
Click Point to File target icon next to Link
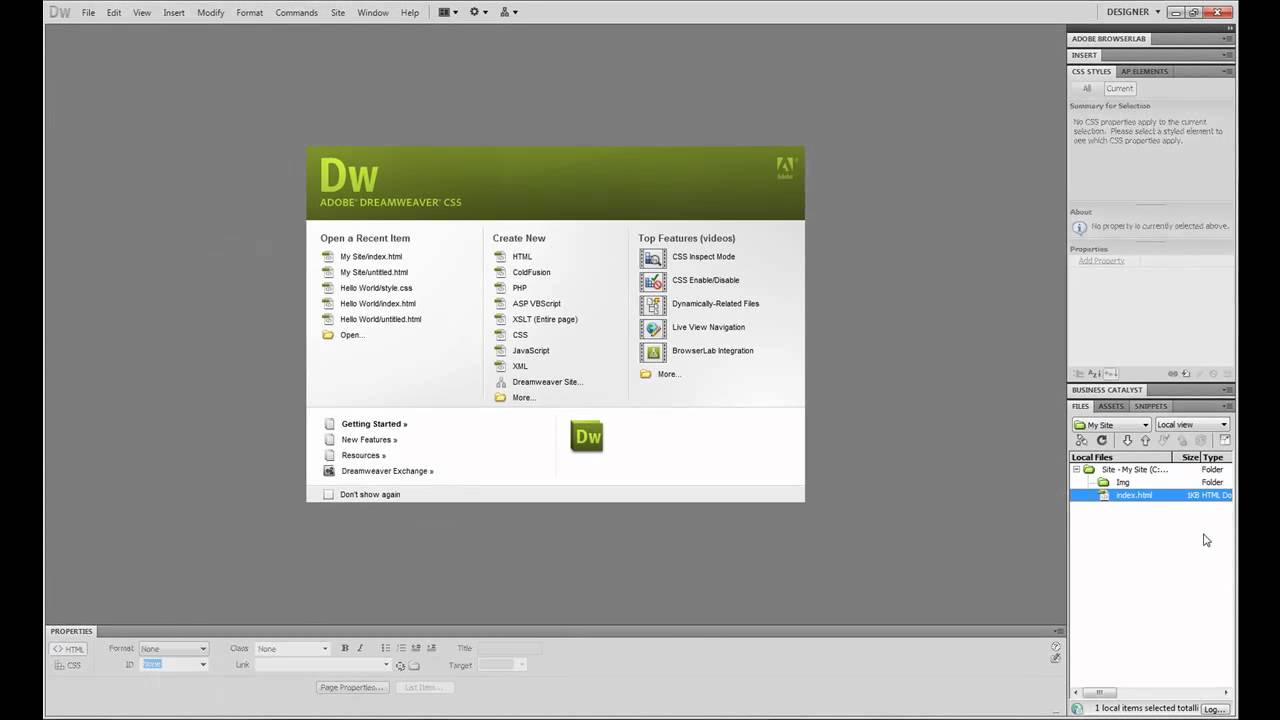click(400, 665)
